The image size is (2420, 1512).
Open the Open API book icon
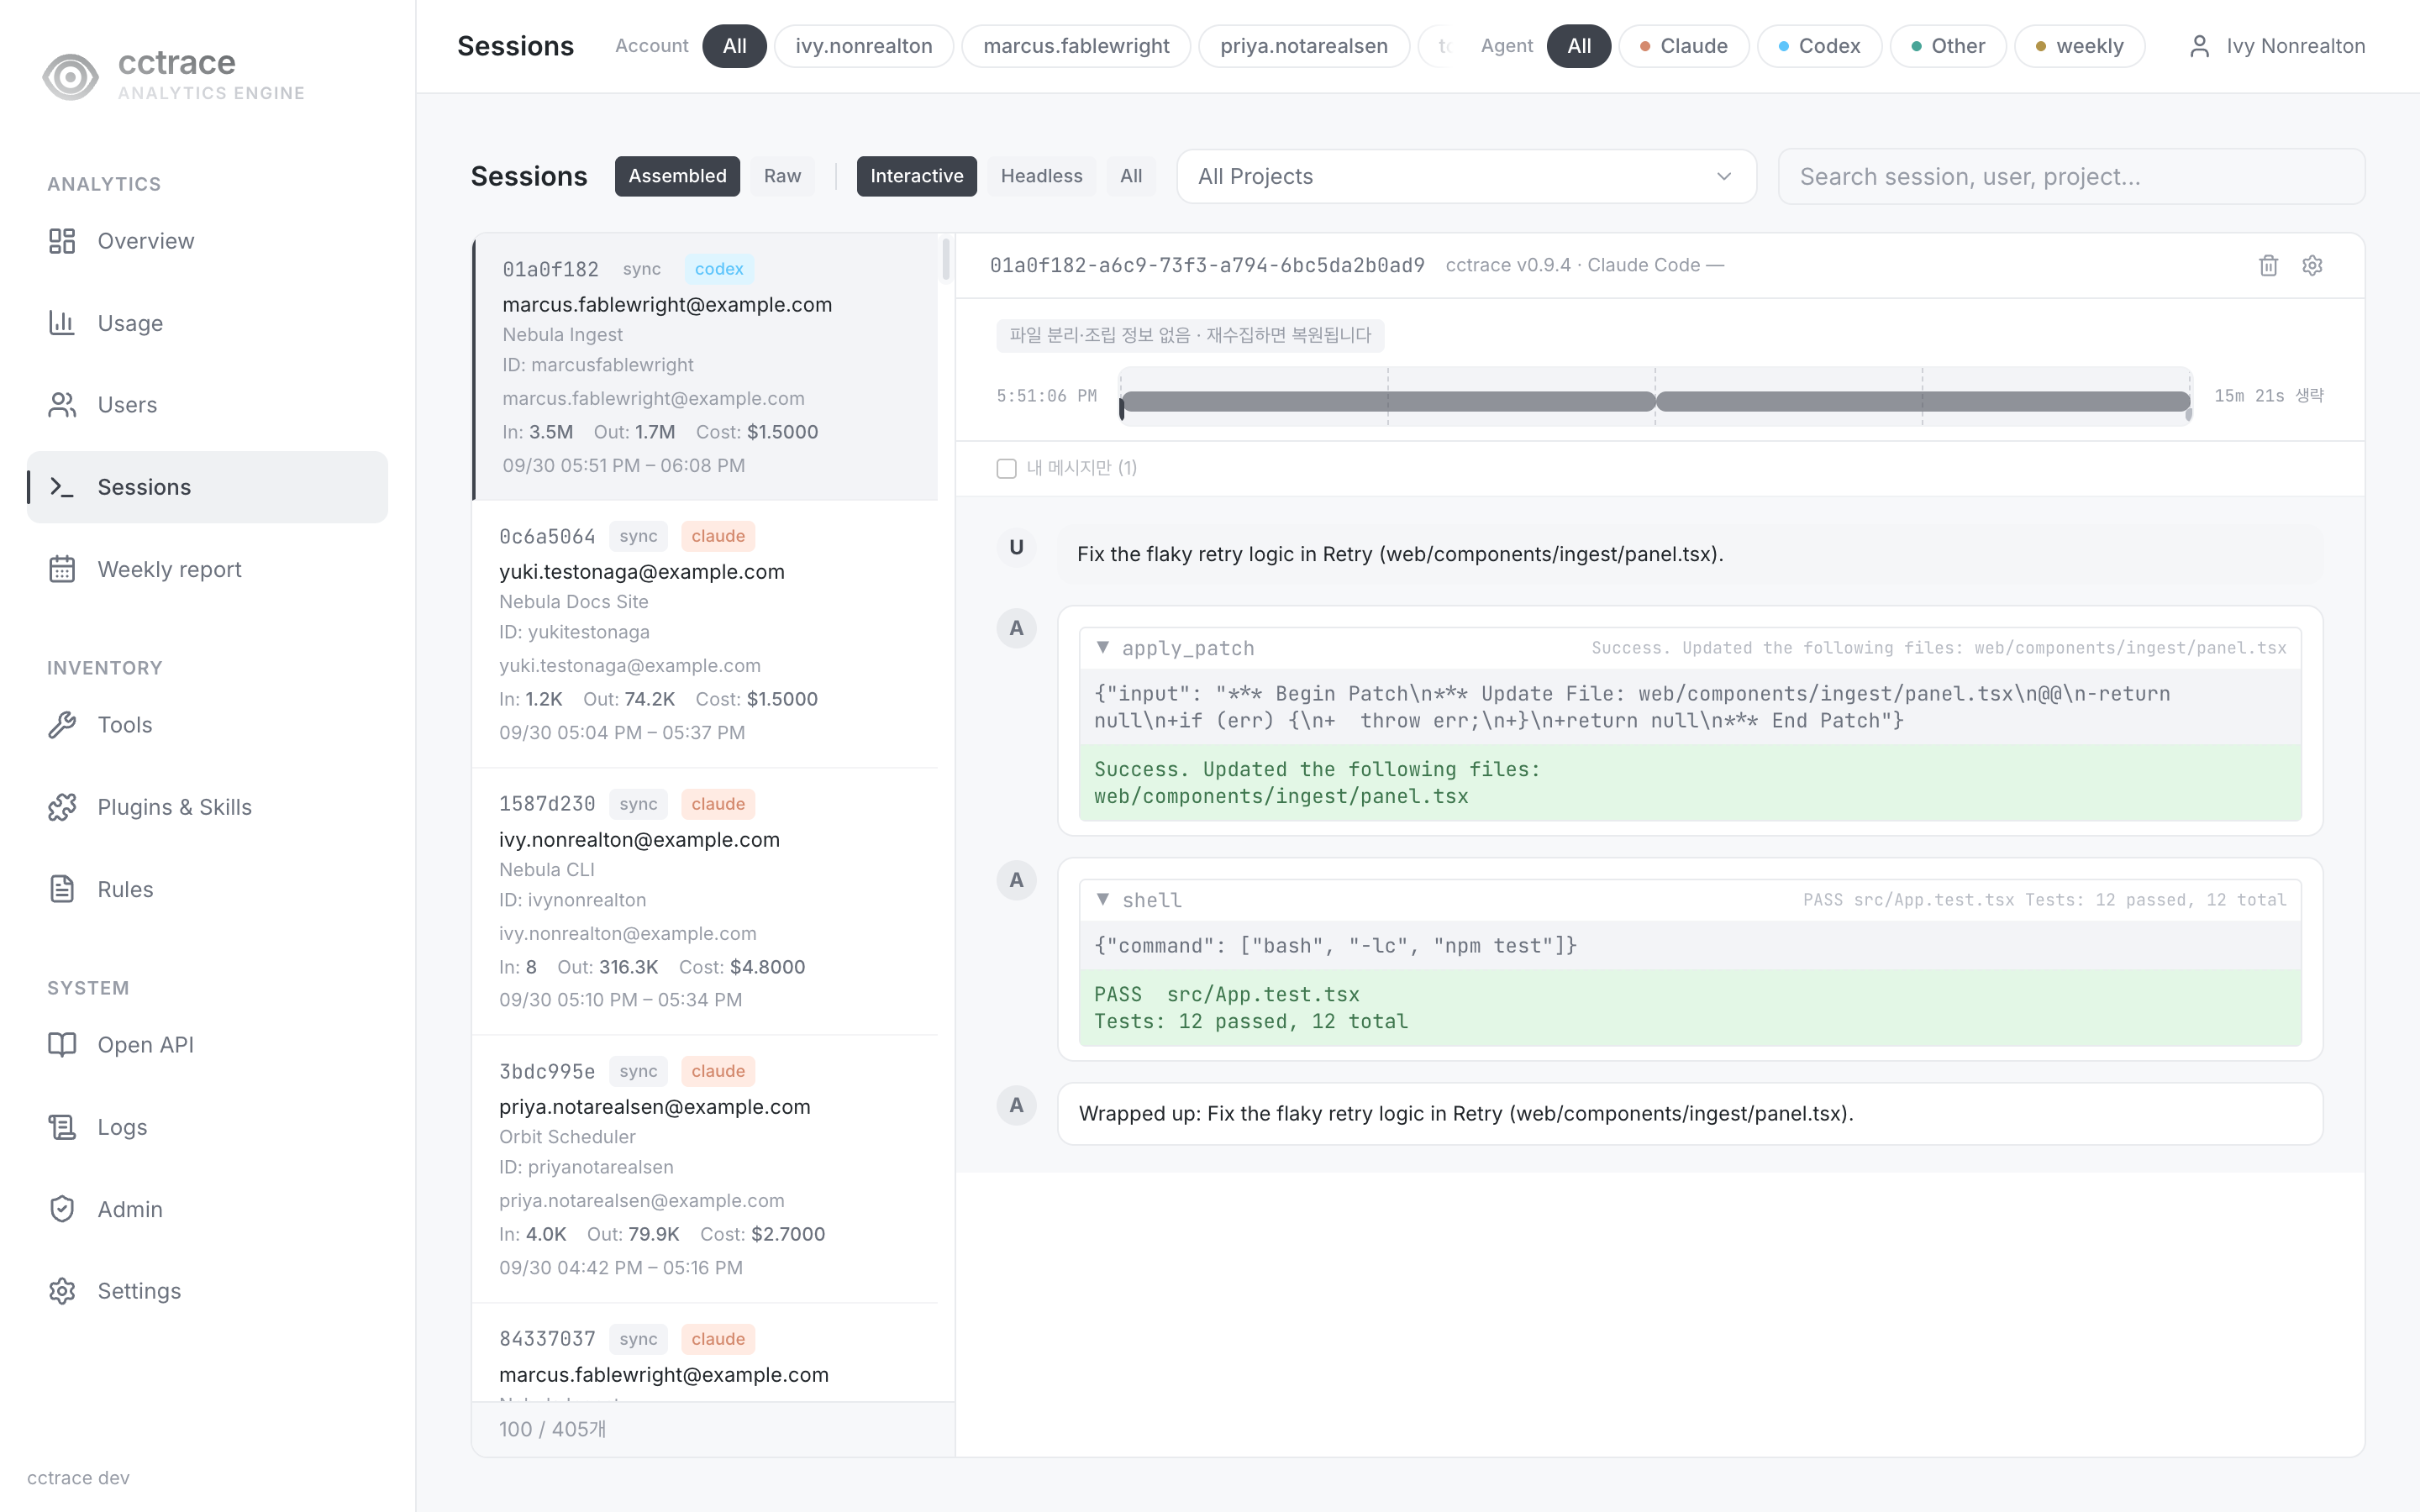[x=62, y=1045]
